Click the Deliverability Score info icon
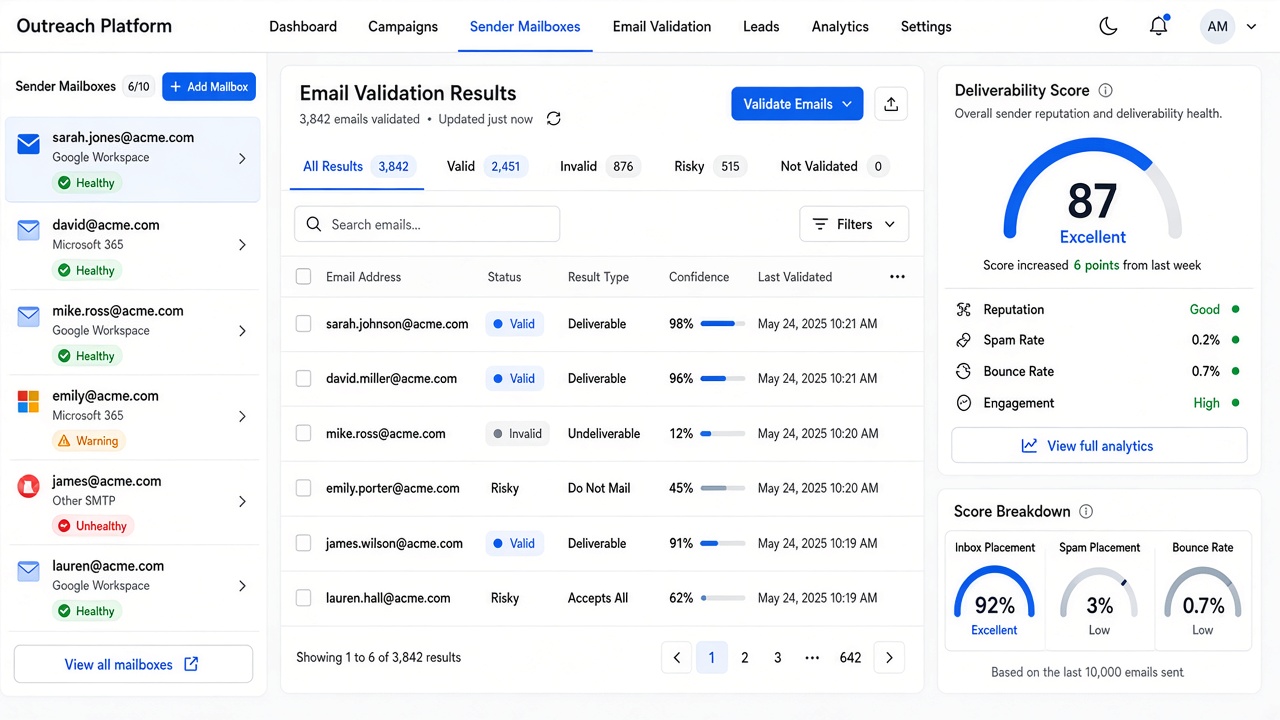1280x720 pixels. (x=1105, y=91)
